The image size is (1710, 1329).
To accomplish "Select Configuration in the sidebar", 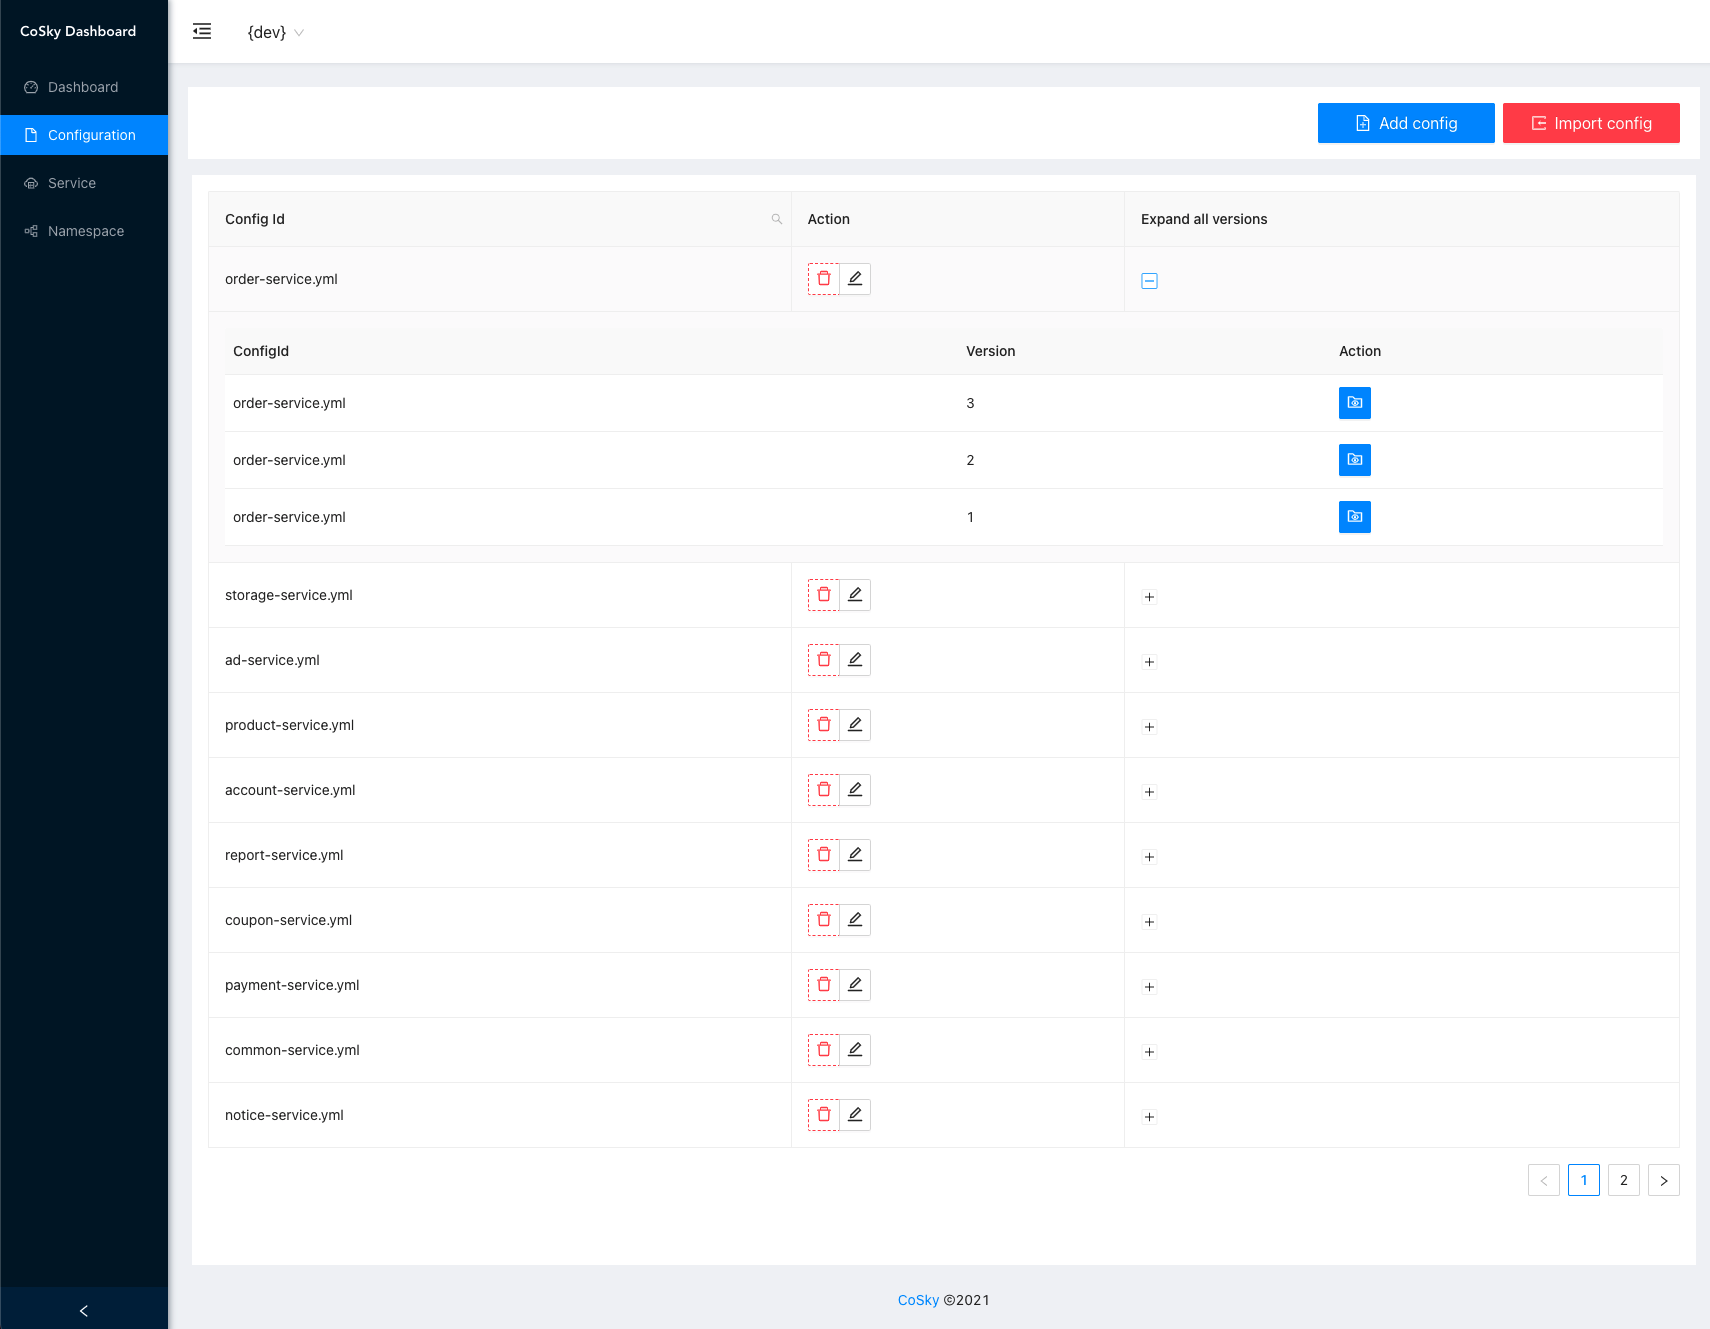I will click(84, 135).
